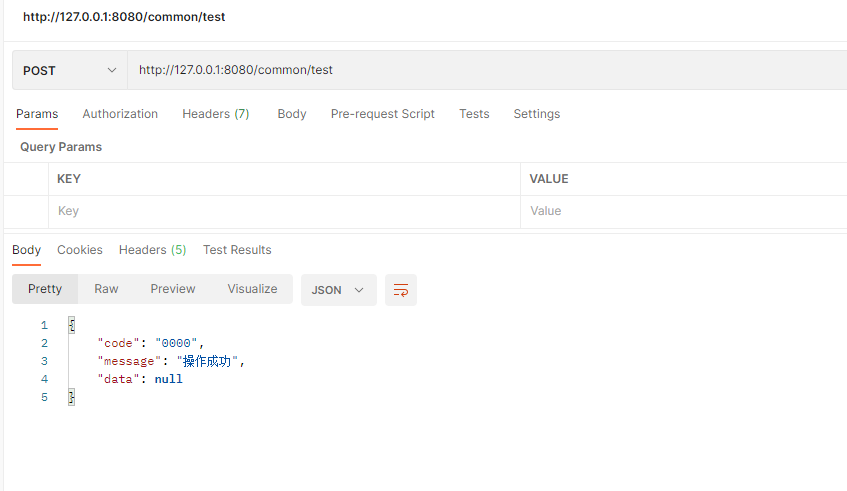The width and height of the screenshot is (847, 491).
Task: Open the POST method dropdown
Action: [70, 70]
